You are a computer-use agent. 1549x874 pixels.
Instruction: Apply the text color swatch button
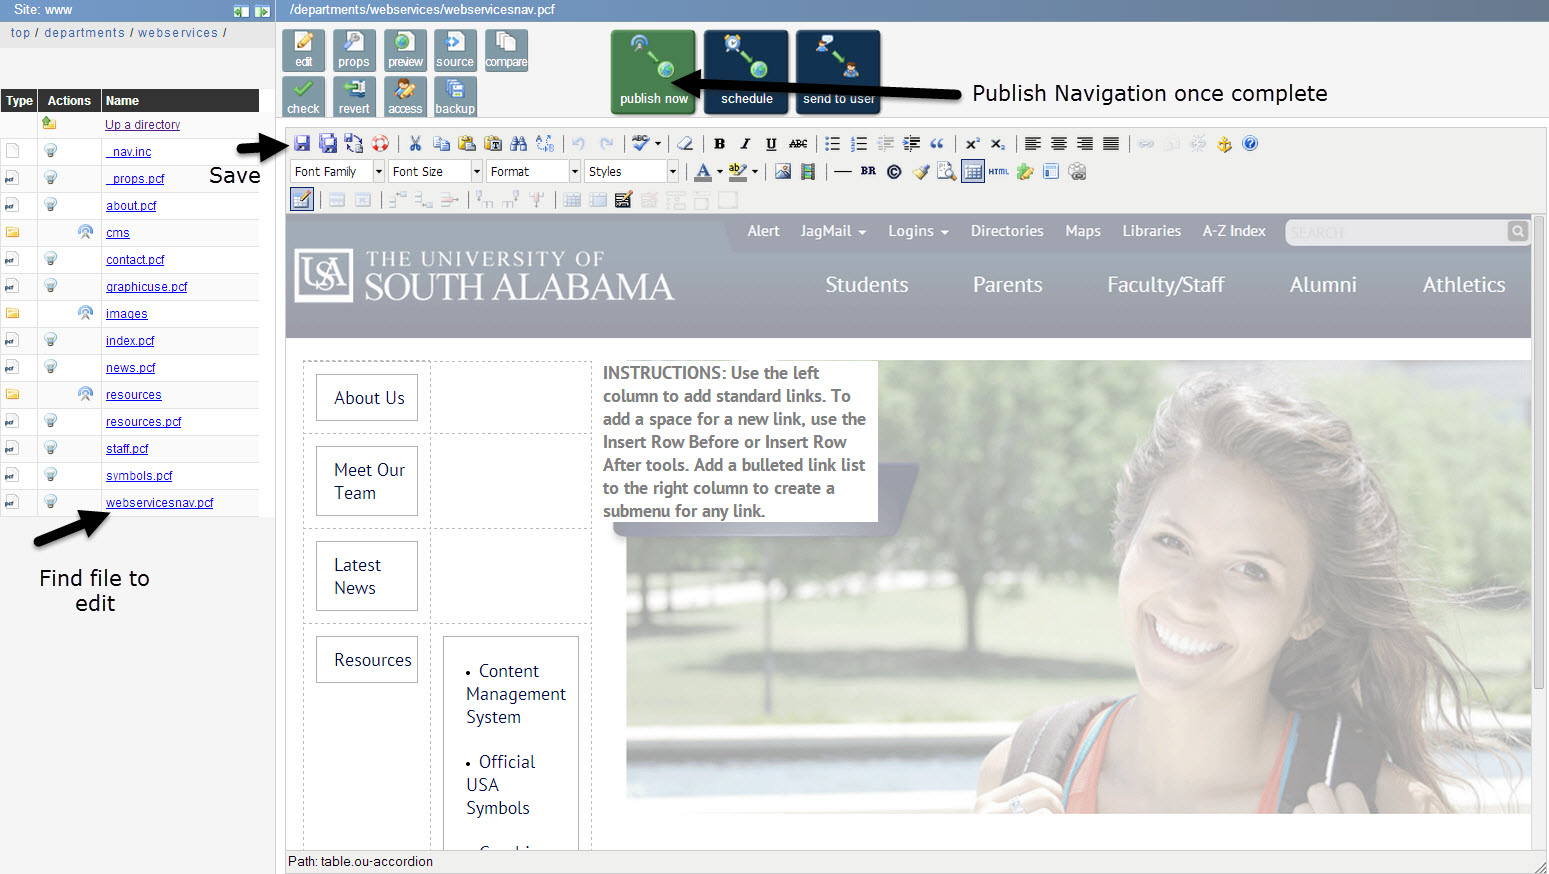tap(703, 172)
